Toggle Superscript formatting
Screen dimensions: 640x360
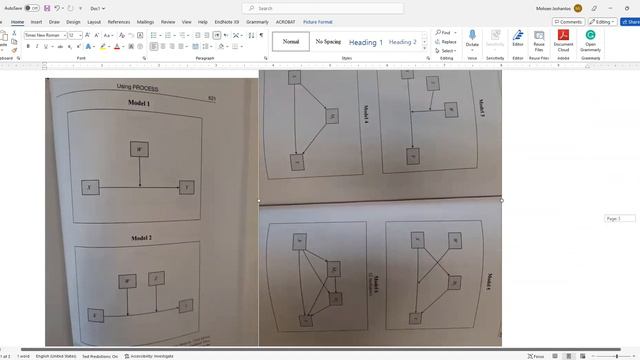pyautogui.click(x=79, y=47)
